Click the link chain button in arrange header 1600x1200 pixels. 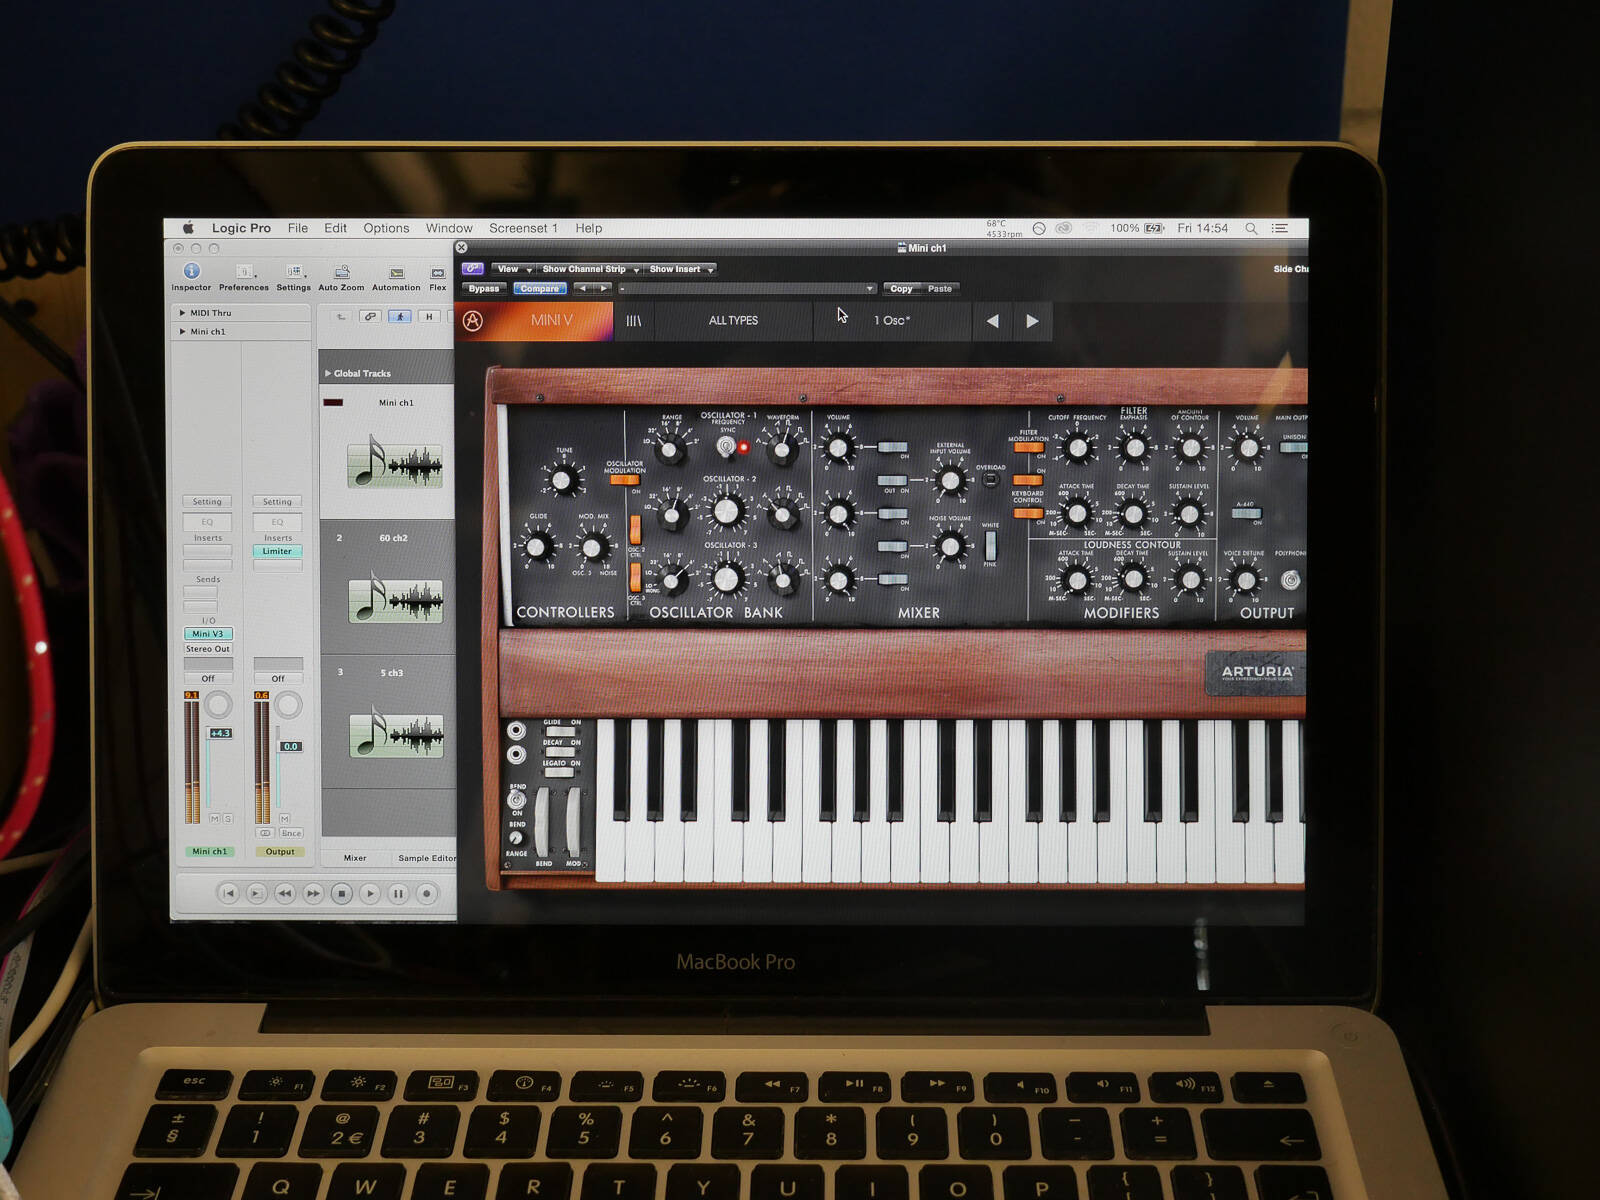coord(370,316)
